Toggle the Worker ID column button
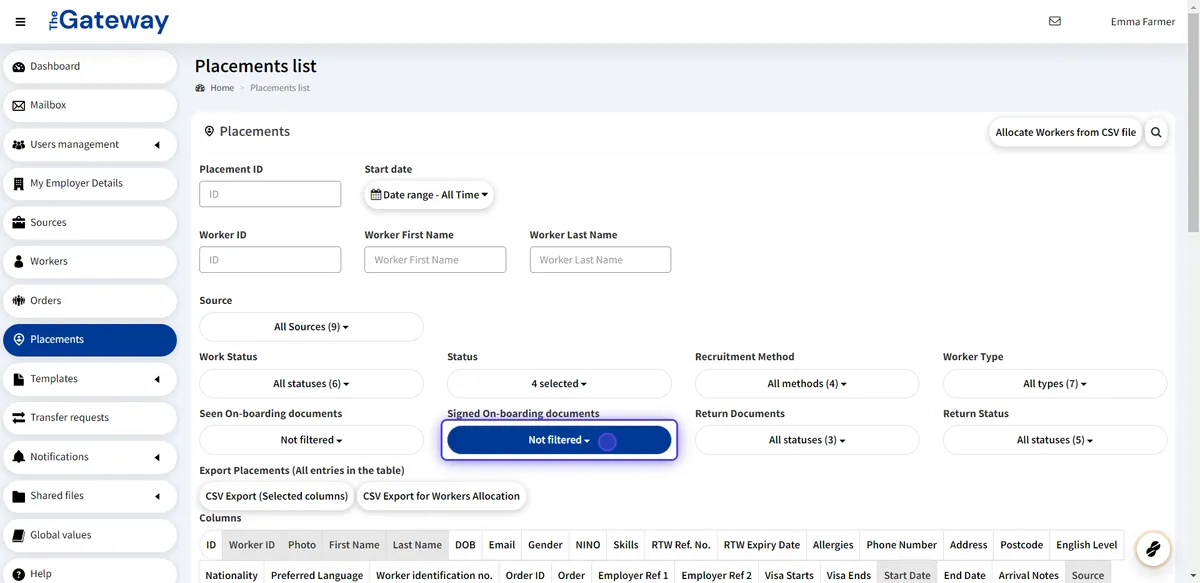The height and width of the screenshot is (583, 1200). point(252,545)
